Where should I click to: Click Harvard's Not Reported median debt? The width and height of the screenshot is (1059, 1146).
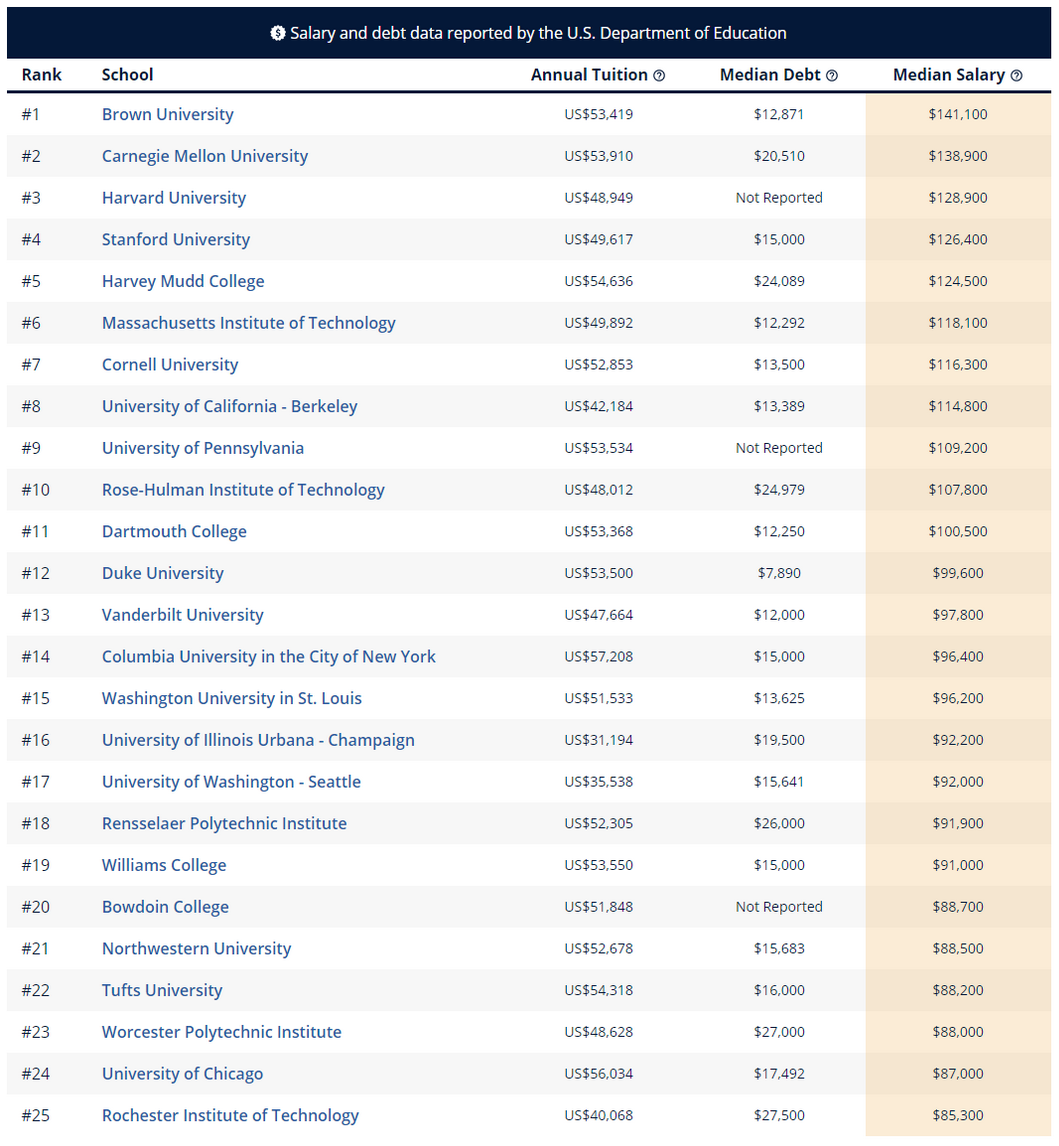pyautogui.click(x=779, y=198)
